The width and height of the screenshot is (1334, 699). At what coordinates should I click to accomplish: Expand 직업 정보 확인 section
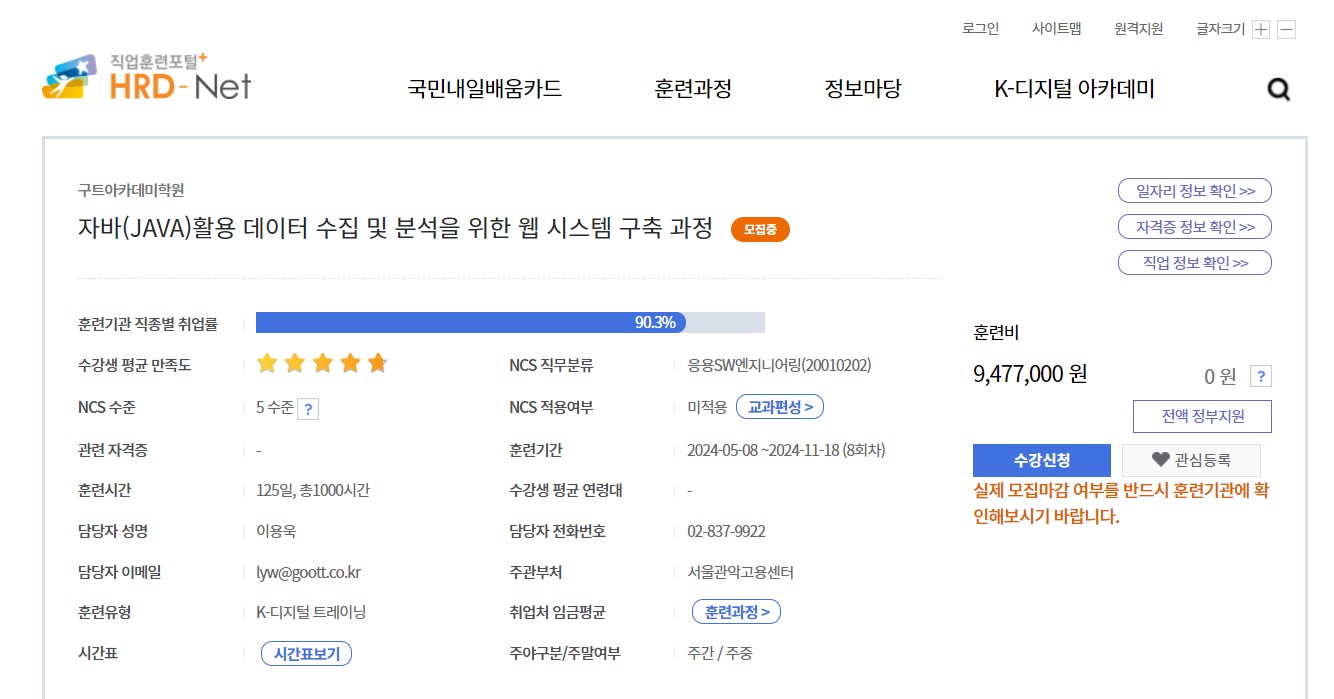pyautogui.click(x=1194, y=263)
